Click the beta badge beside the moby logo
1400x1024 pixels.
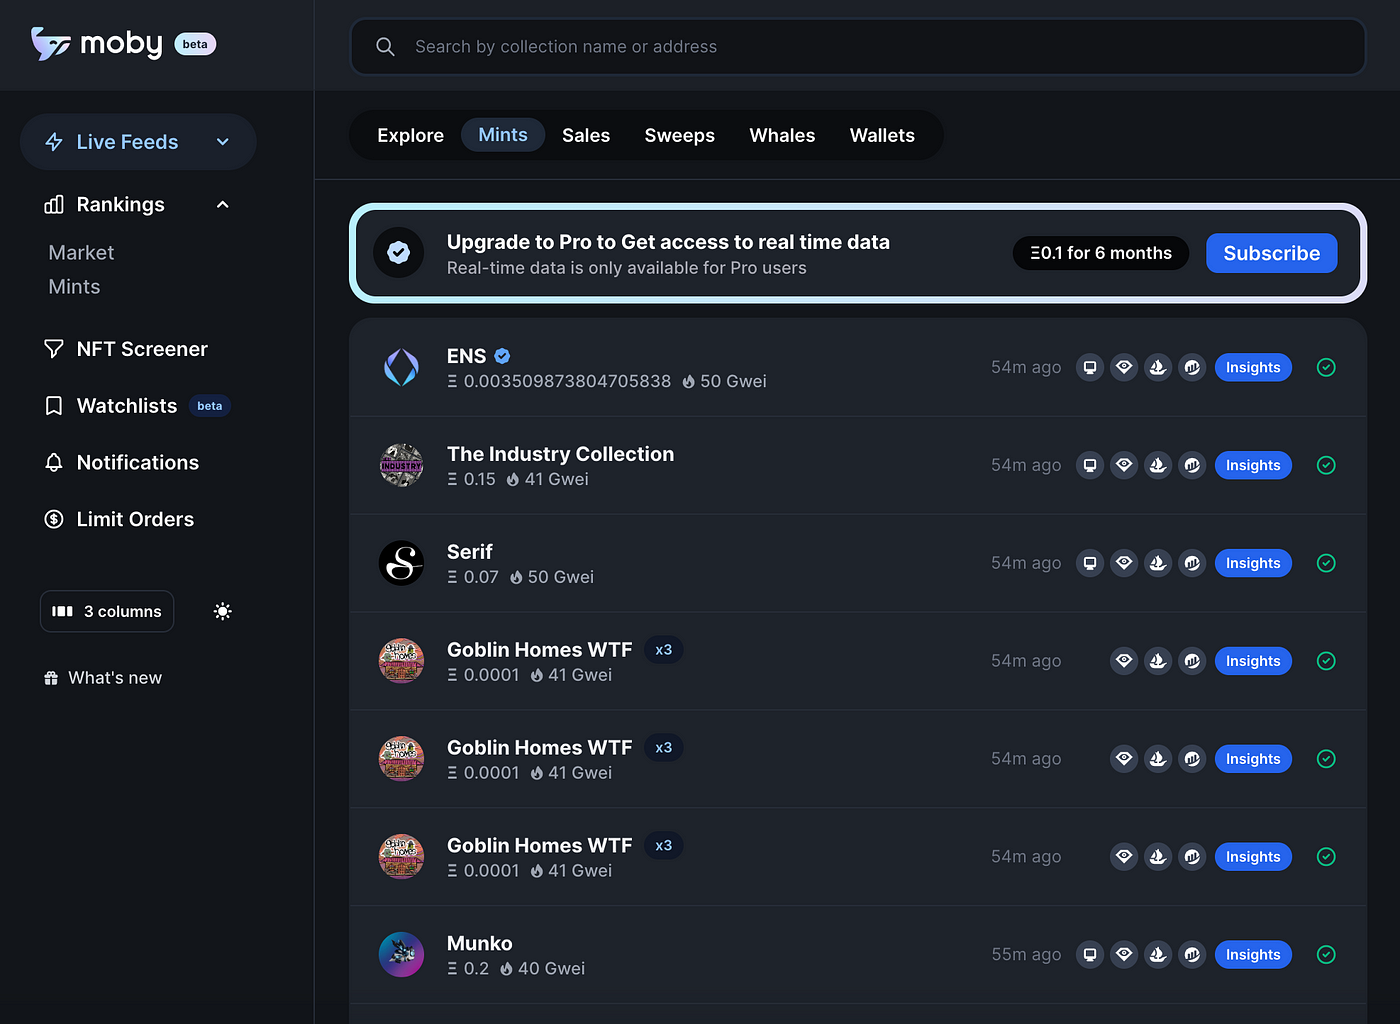click(195, 44)
